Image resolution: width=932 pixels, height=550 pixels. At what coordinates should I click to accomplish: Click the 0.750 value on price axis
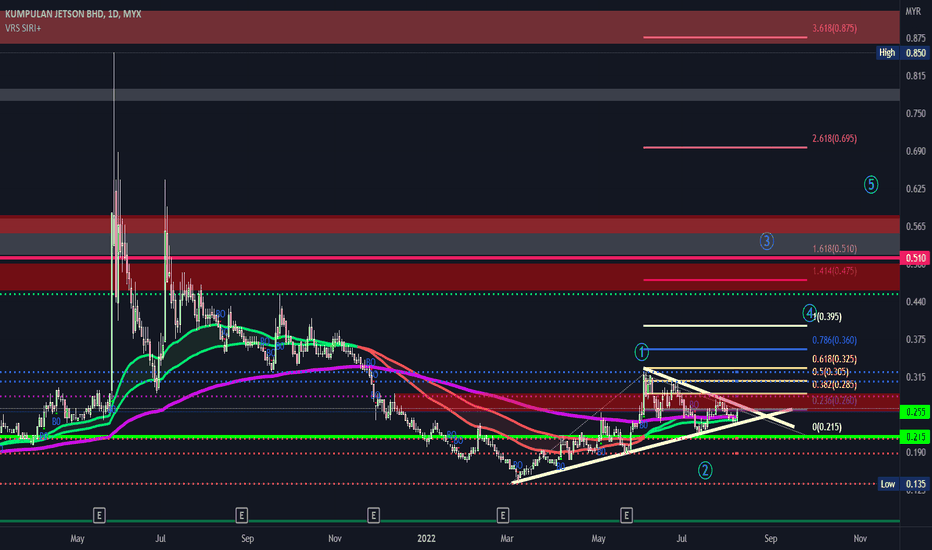[915, 113]
